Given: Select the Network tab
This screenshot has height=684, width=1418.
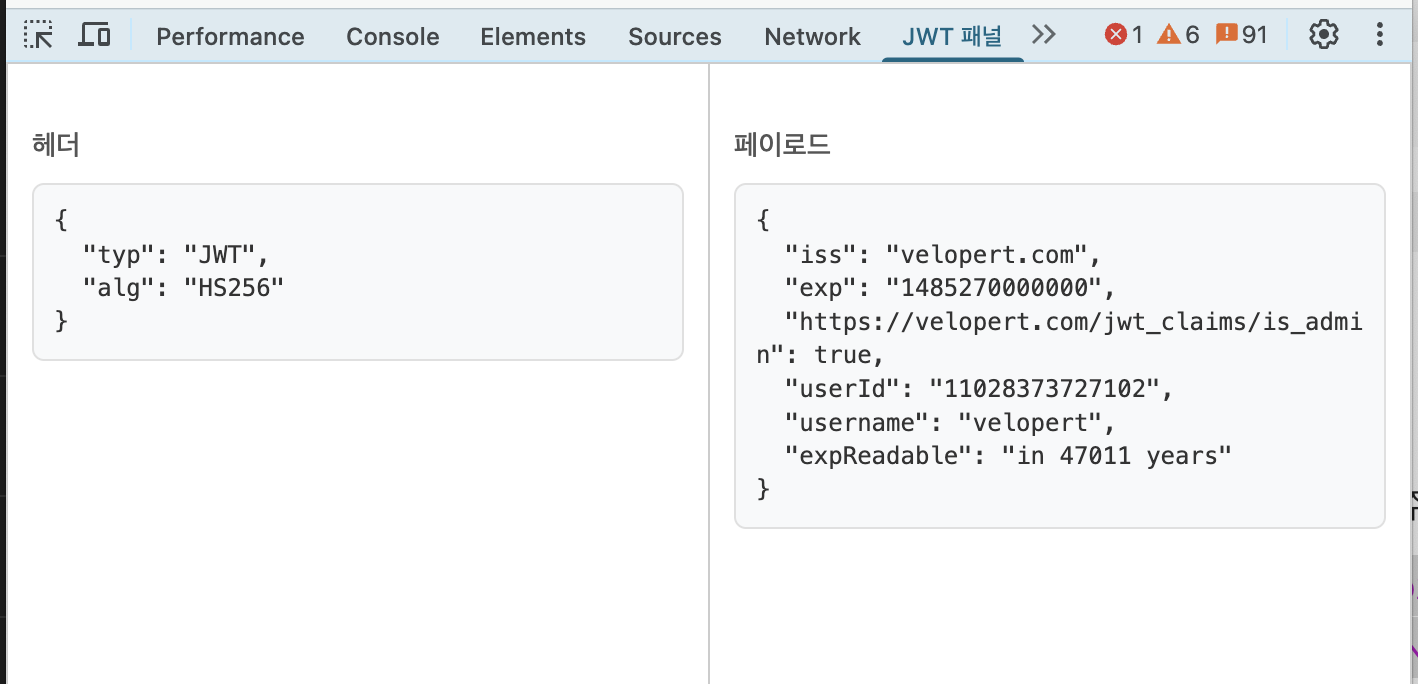Looking at the screenshot, I should tap(812, 37).
